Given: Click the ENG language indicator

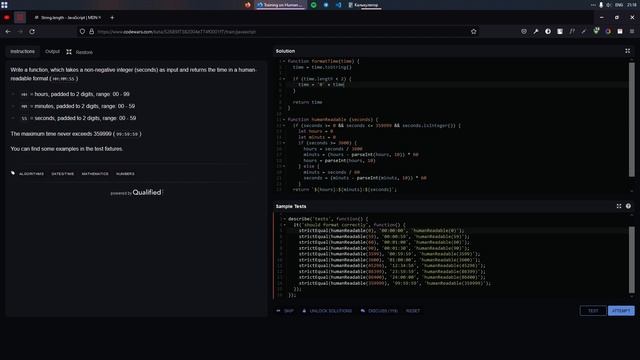Looking at the screenshot, I should (619, 5).
